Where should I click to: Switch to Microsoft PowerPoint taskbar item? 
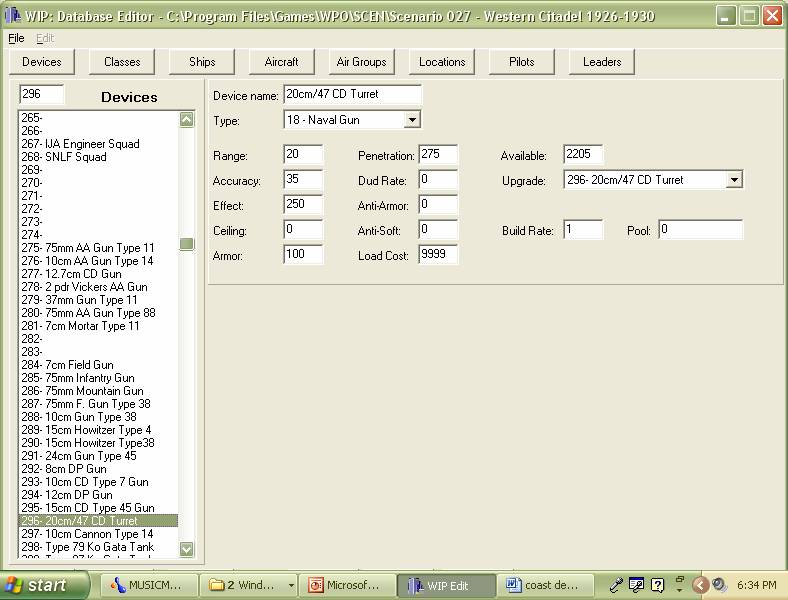(346, 585)
